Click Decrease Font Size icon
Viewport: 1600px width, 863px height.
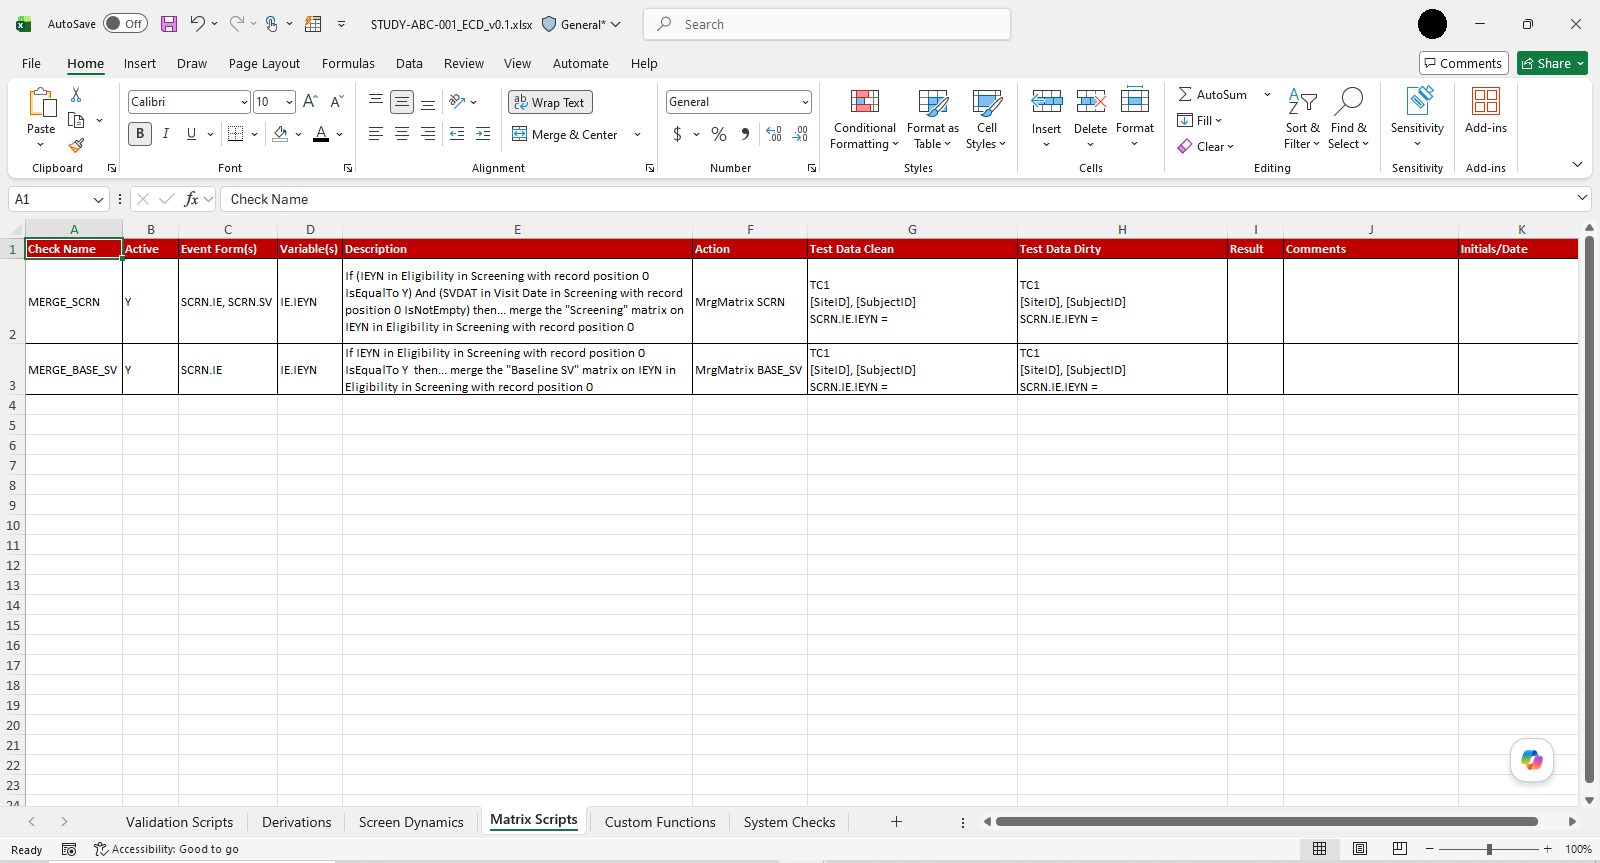336,102
